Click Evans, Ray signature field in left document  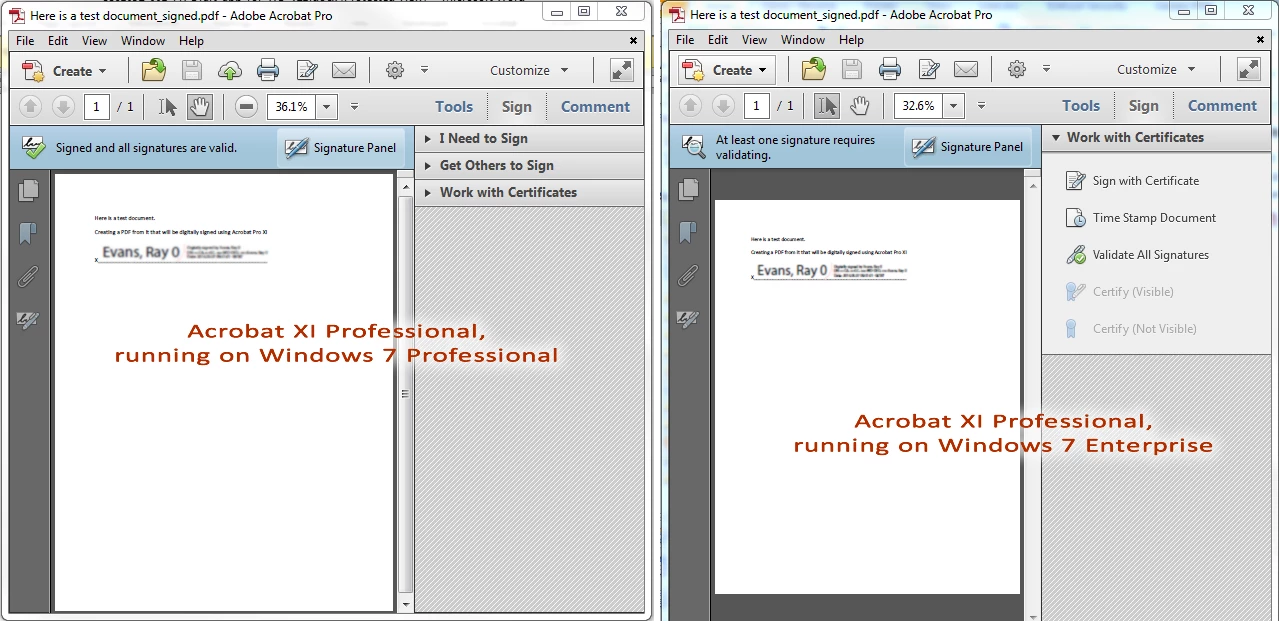point(183,252)
